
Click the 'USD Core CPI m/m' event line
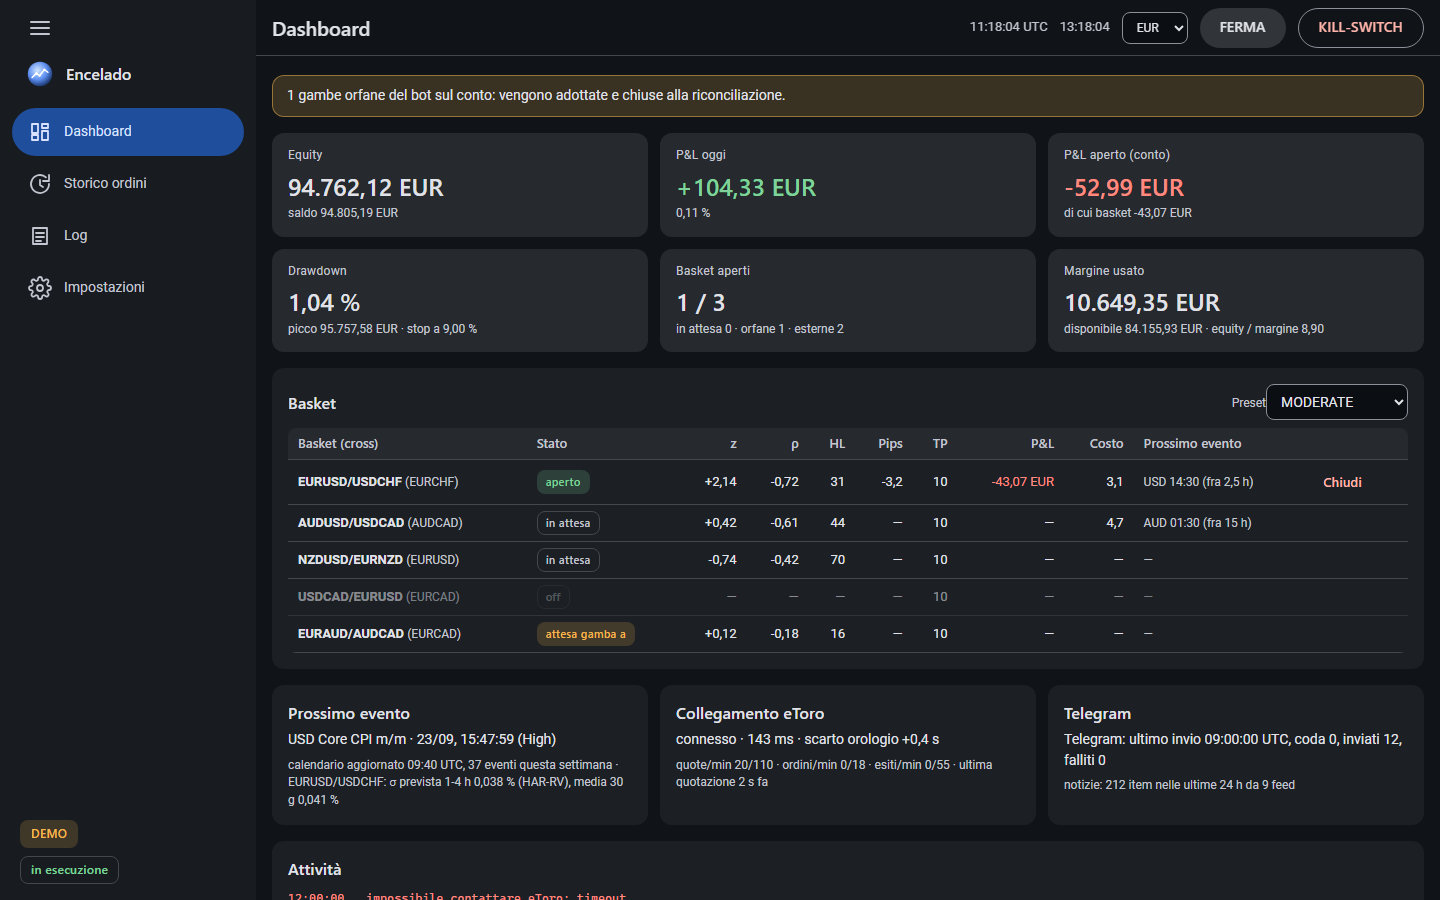(x=422, y=739)
